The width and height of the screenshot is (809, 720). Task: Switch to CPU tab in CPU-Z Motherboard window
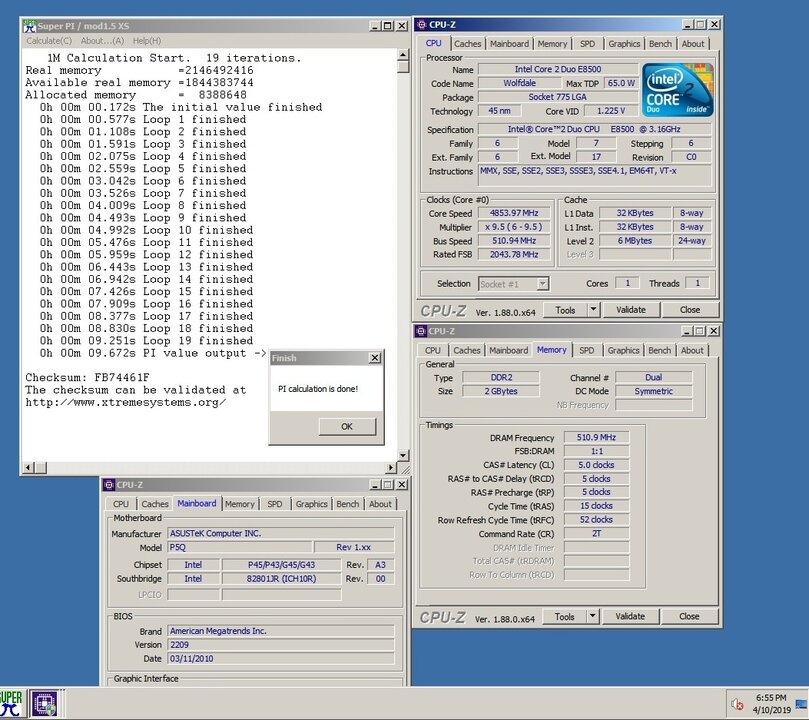coord(121,504)
